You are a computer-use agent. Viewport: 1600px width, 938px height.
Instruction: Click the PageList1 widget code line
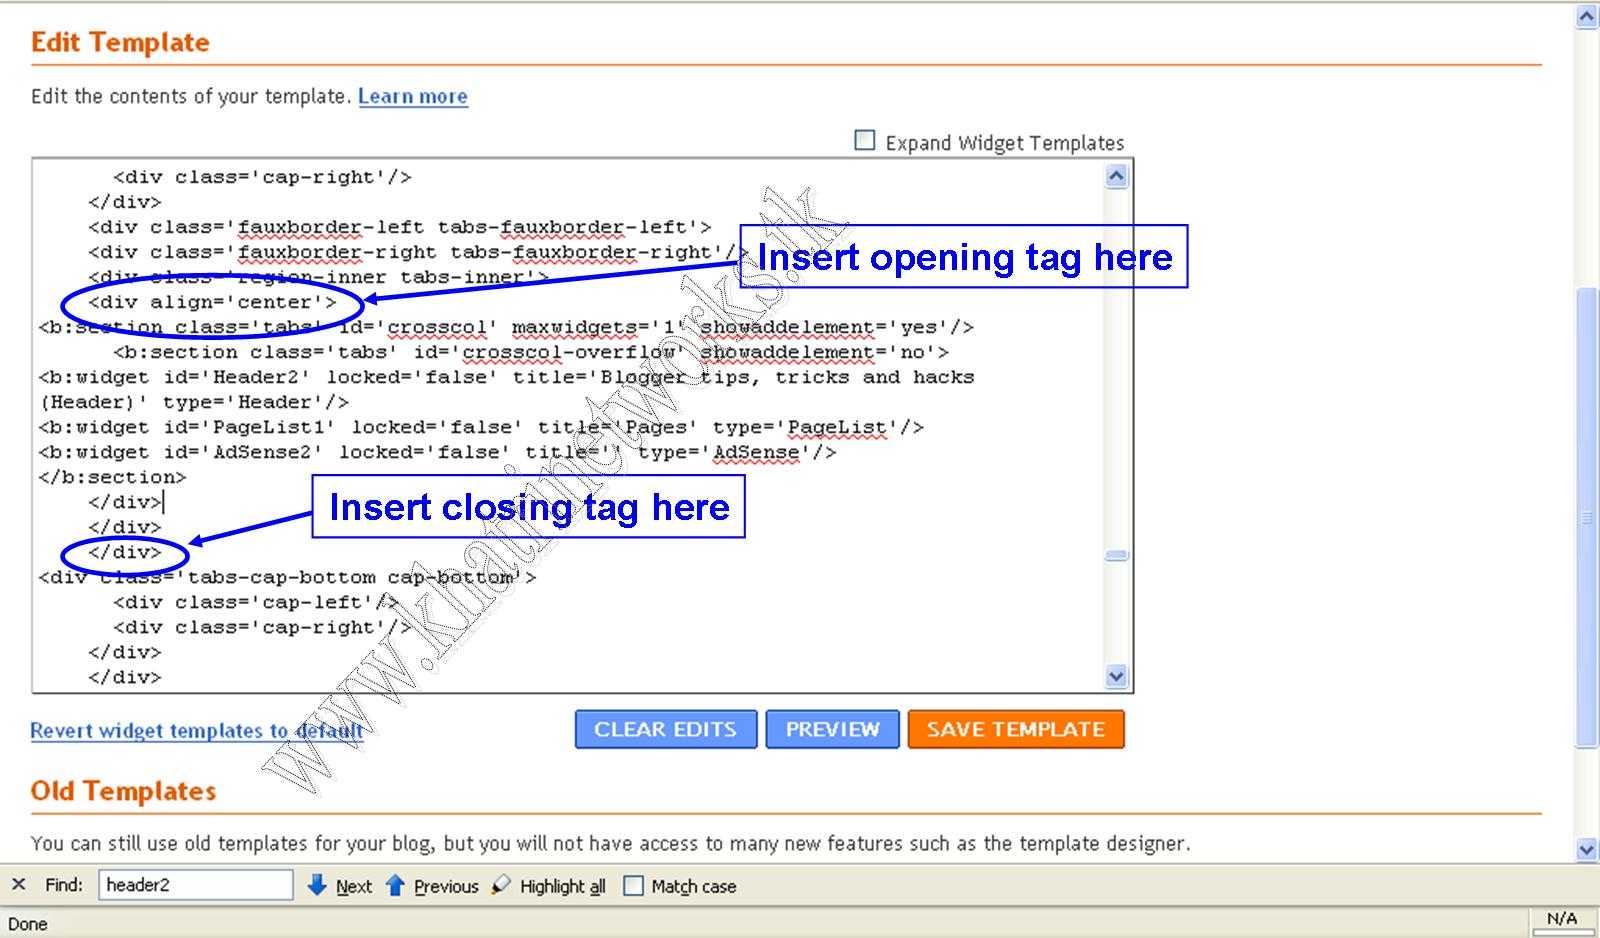[481, 427]
